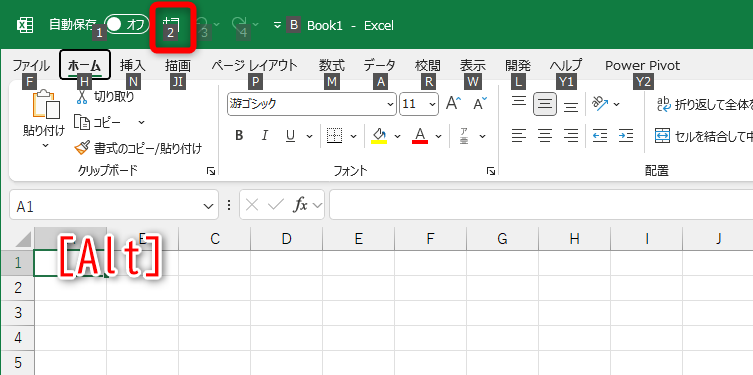The height and width of the screenshot is (375, 753).
Task: Apply red font color
Action: (420, 136)
